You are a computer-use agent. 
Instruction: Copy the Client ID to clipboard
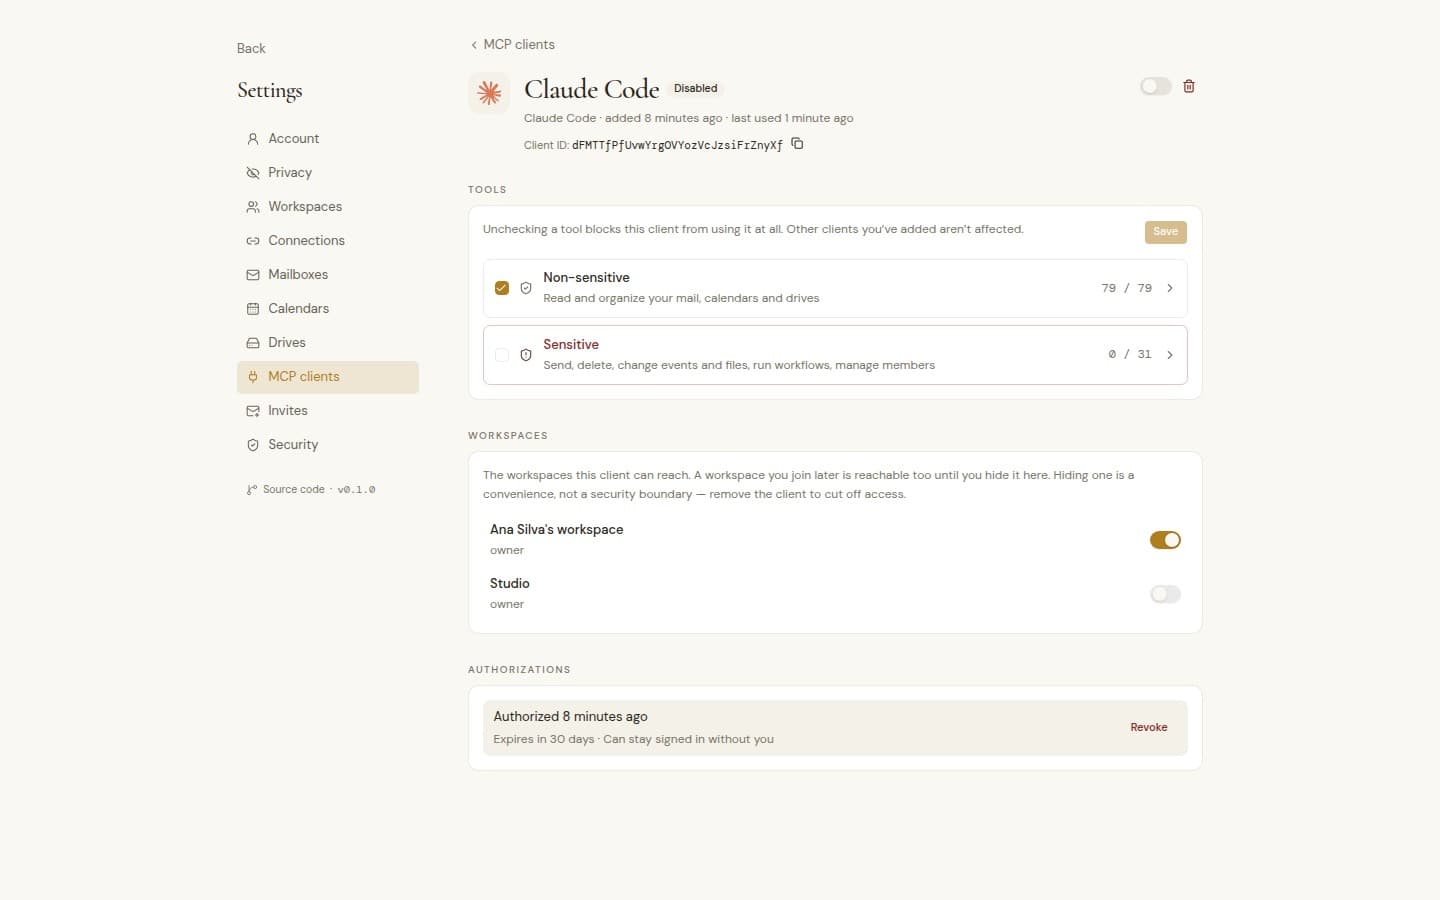(x=797, y=144)
